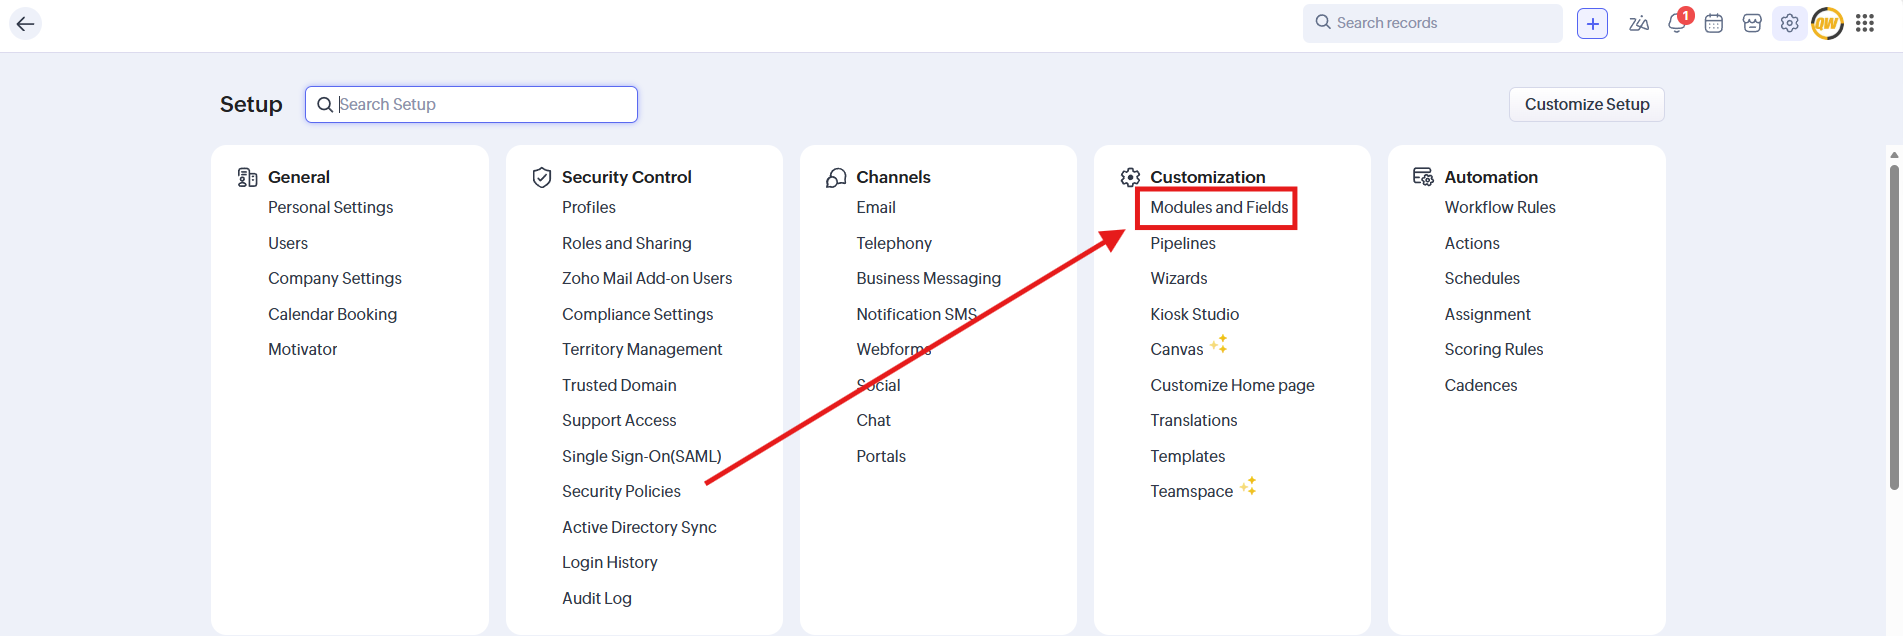Open the calendar icon in top bar
This screenshot has height=636, width=1903.
[x=1714, y=23]
